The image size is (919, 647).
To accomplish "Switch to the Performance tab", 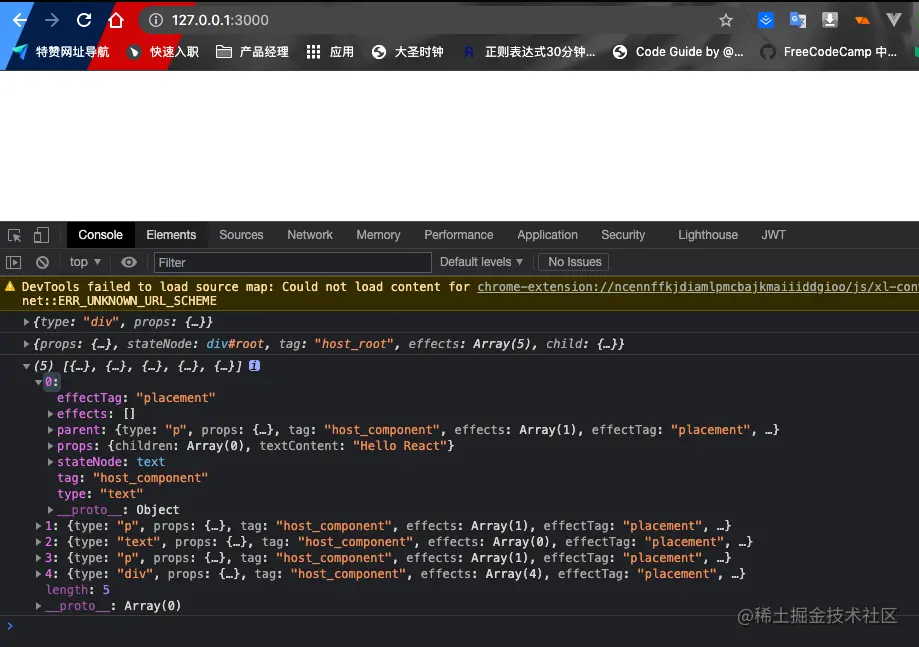I will (x=459, y=235).
